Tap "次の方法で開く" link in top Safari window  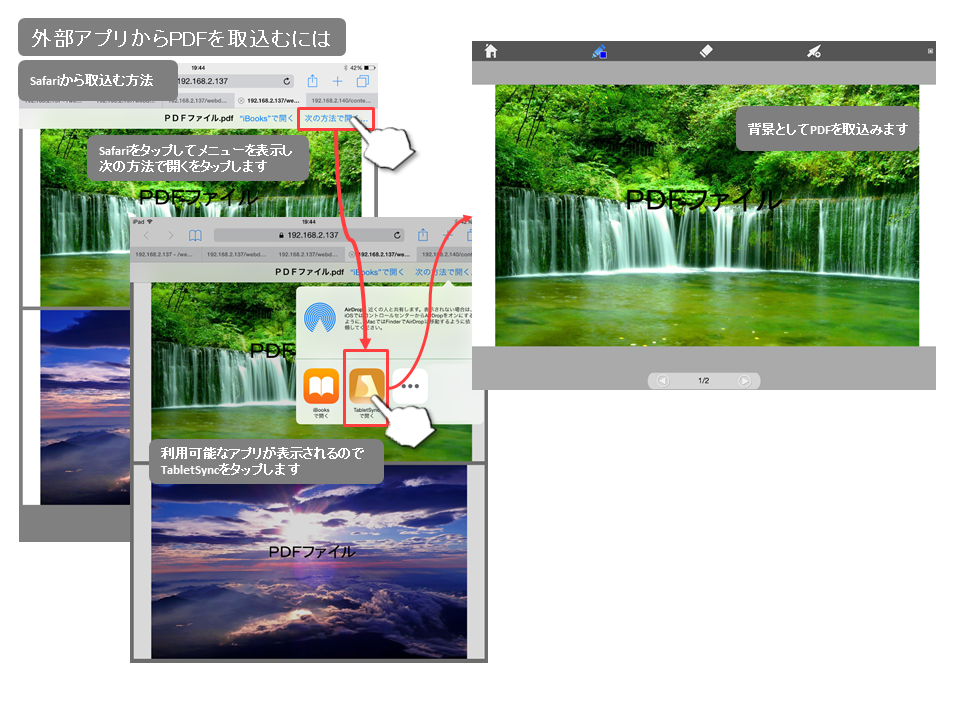[x=336, y=118]
